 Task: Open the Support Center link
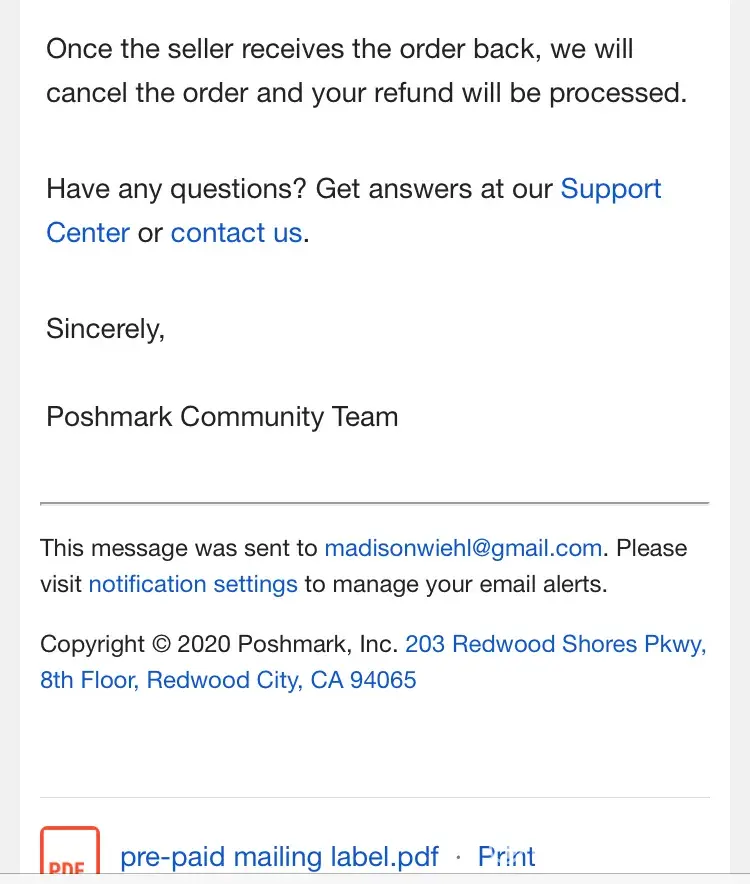pyautogui.click(x=611, y=189)
